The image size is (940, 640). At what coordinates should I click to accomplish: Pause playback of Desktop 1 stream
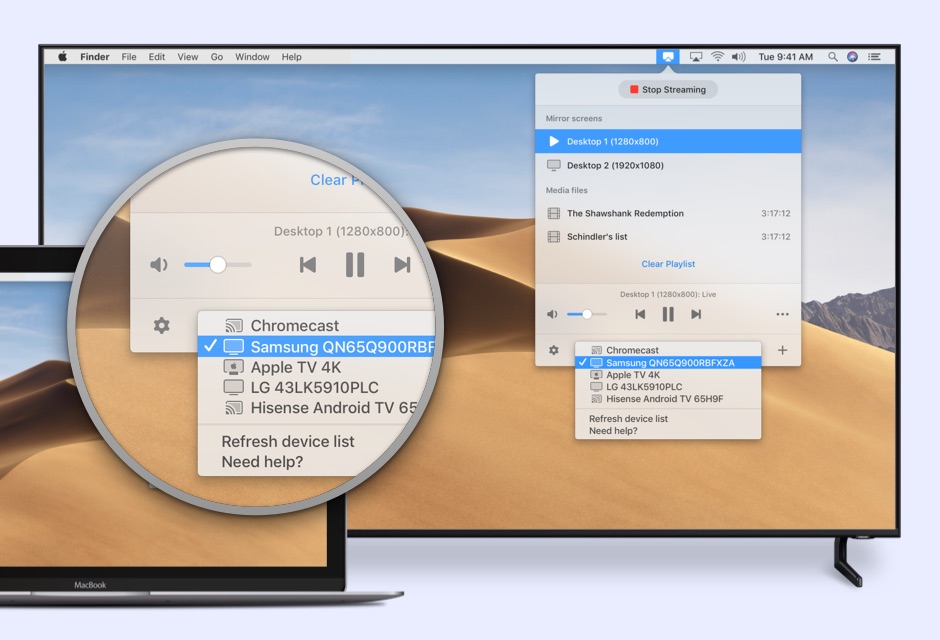pos(667,314)
